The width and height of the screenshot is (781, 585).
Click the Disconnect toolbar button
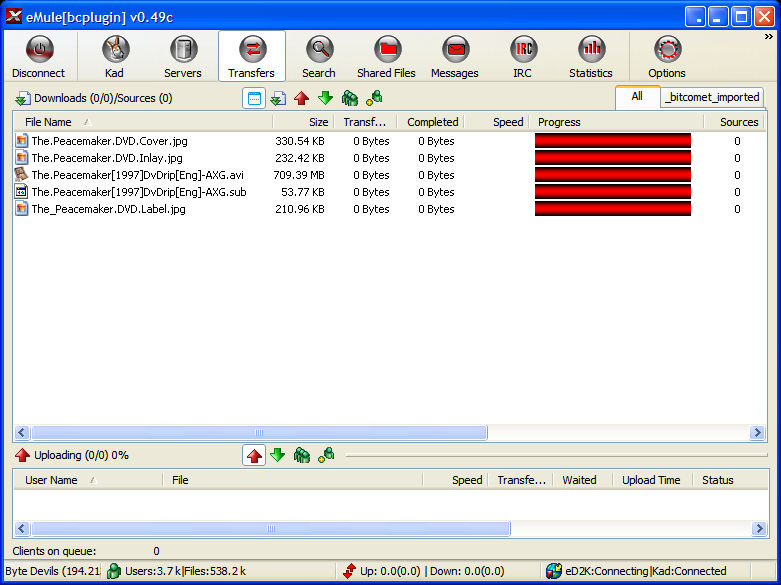[38, 56]
